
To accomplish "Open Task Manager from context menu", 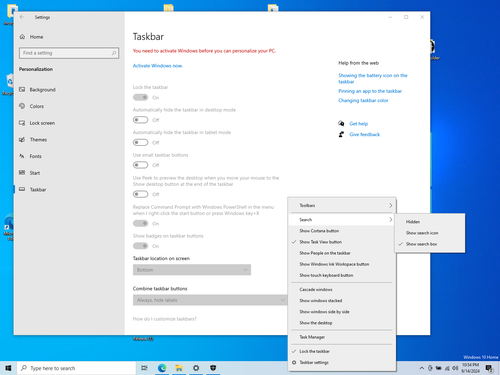I will 342,337.
